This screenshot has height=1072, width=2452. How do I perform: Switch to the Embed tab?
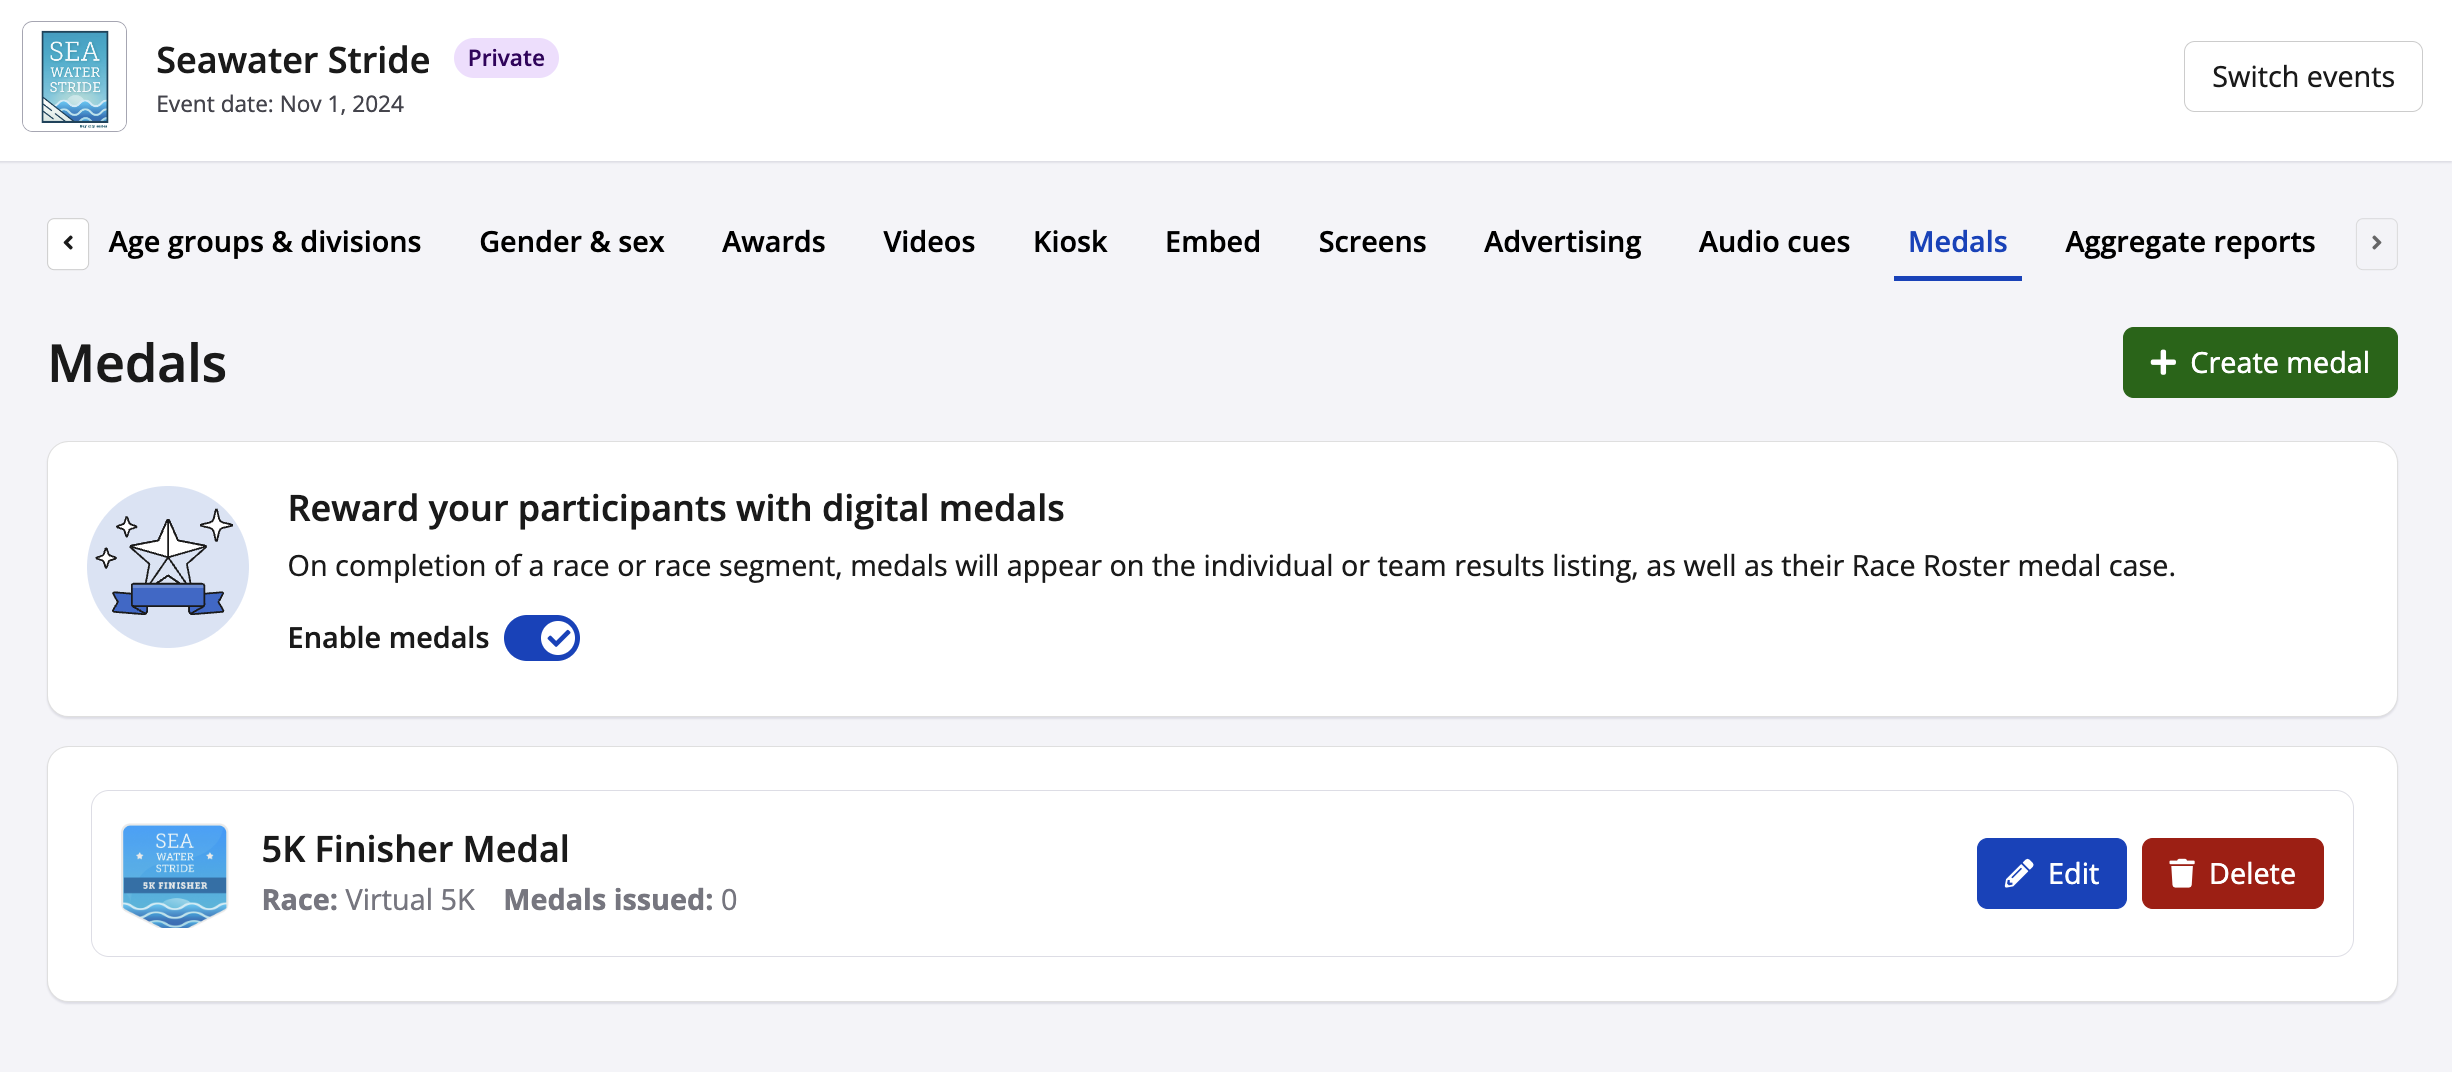pos(1212,242)
